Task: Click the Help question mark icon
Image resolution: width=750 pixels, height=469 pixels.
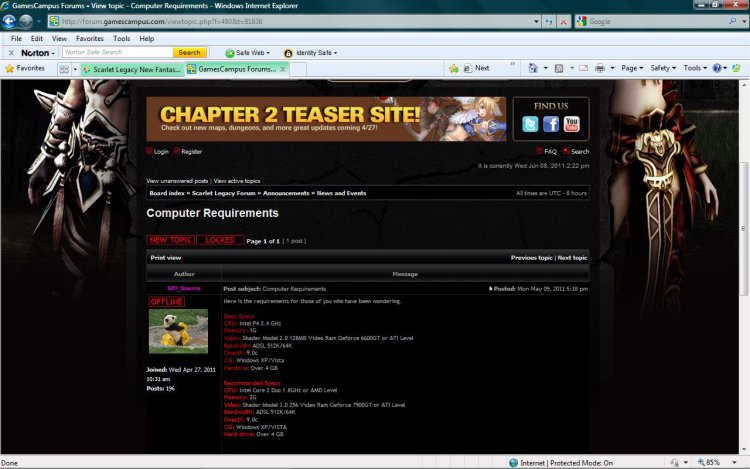Action: [717, 68]
